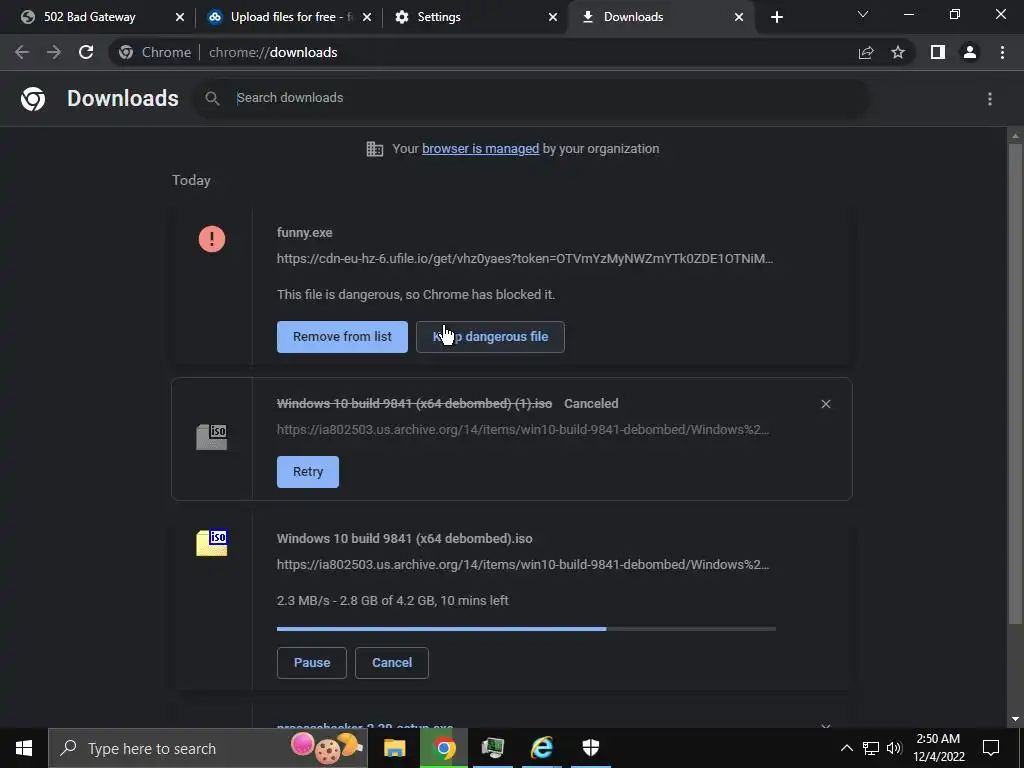The image size is (1024, 768).
Task: Remove the canceled ISO download entry
Action: pos(825,404)
